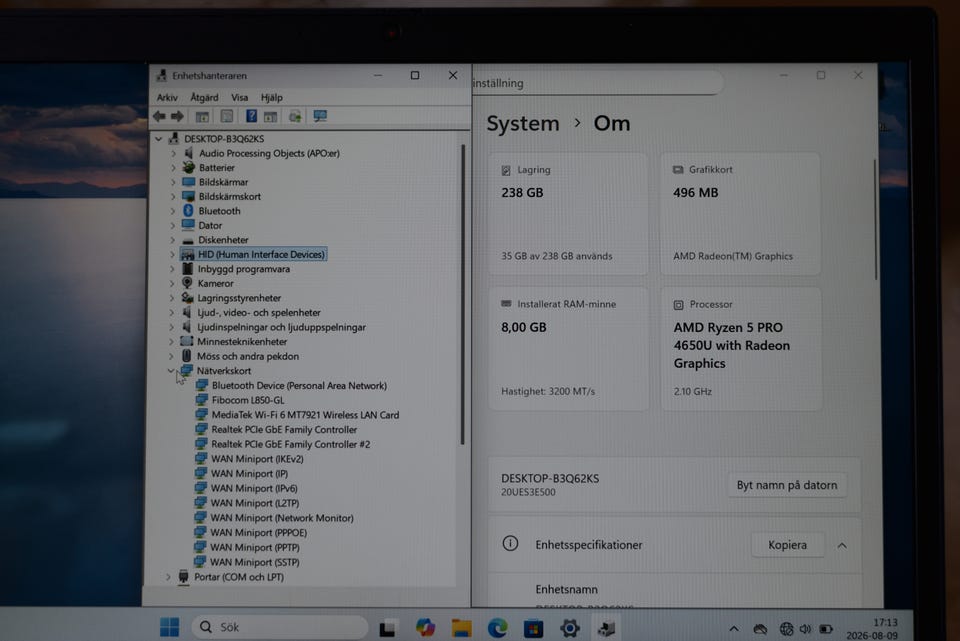Select MediaTek Wi-Fi 6 MT7921 Wireless LAN Card
960x641 pixels.
tap(305, 415)
